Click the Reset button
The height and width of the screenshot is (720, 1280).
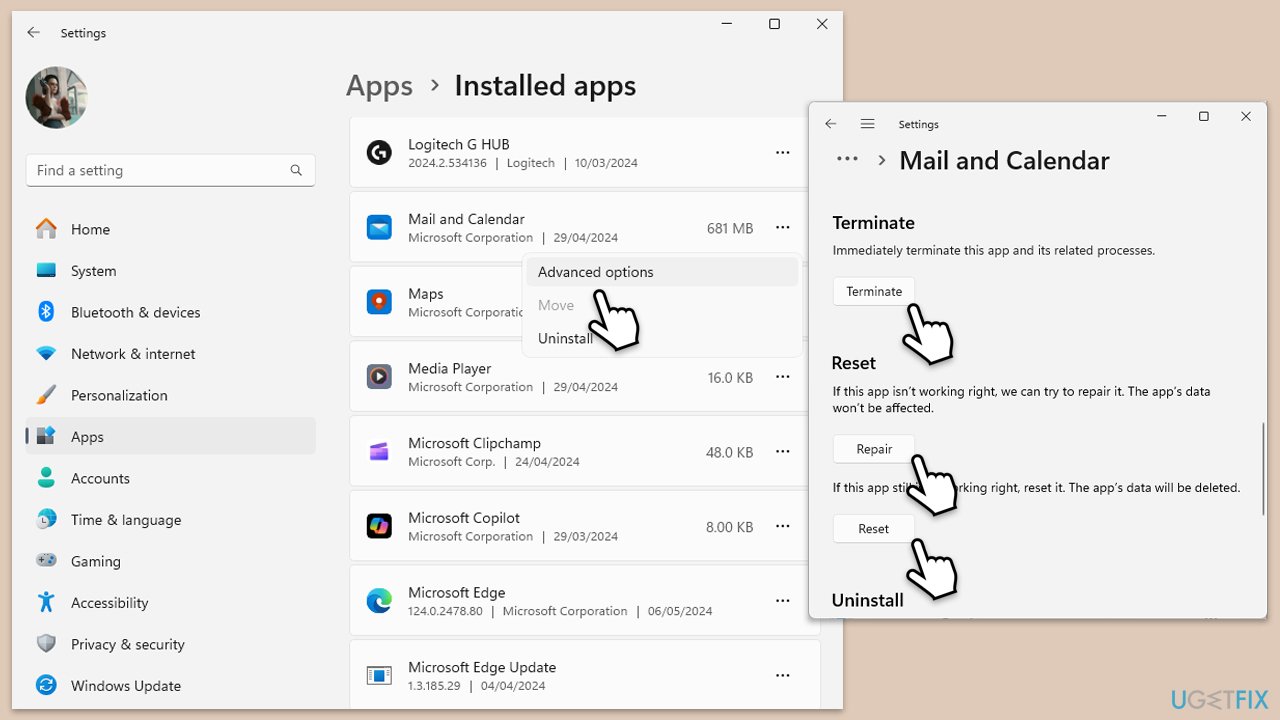[x=874, y=528]
